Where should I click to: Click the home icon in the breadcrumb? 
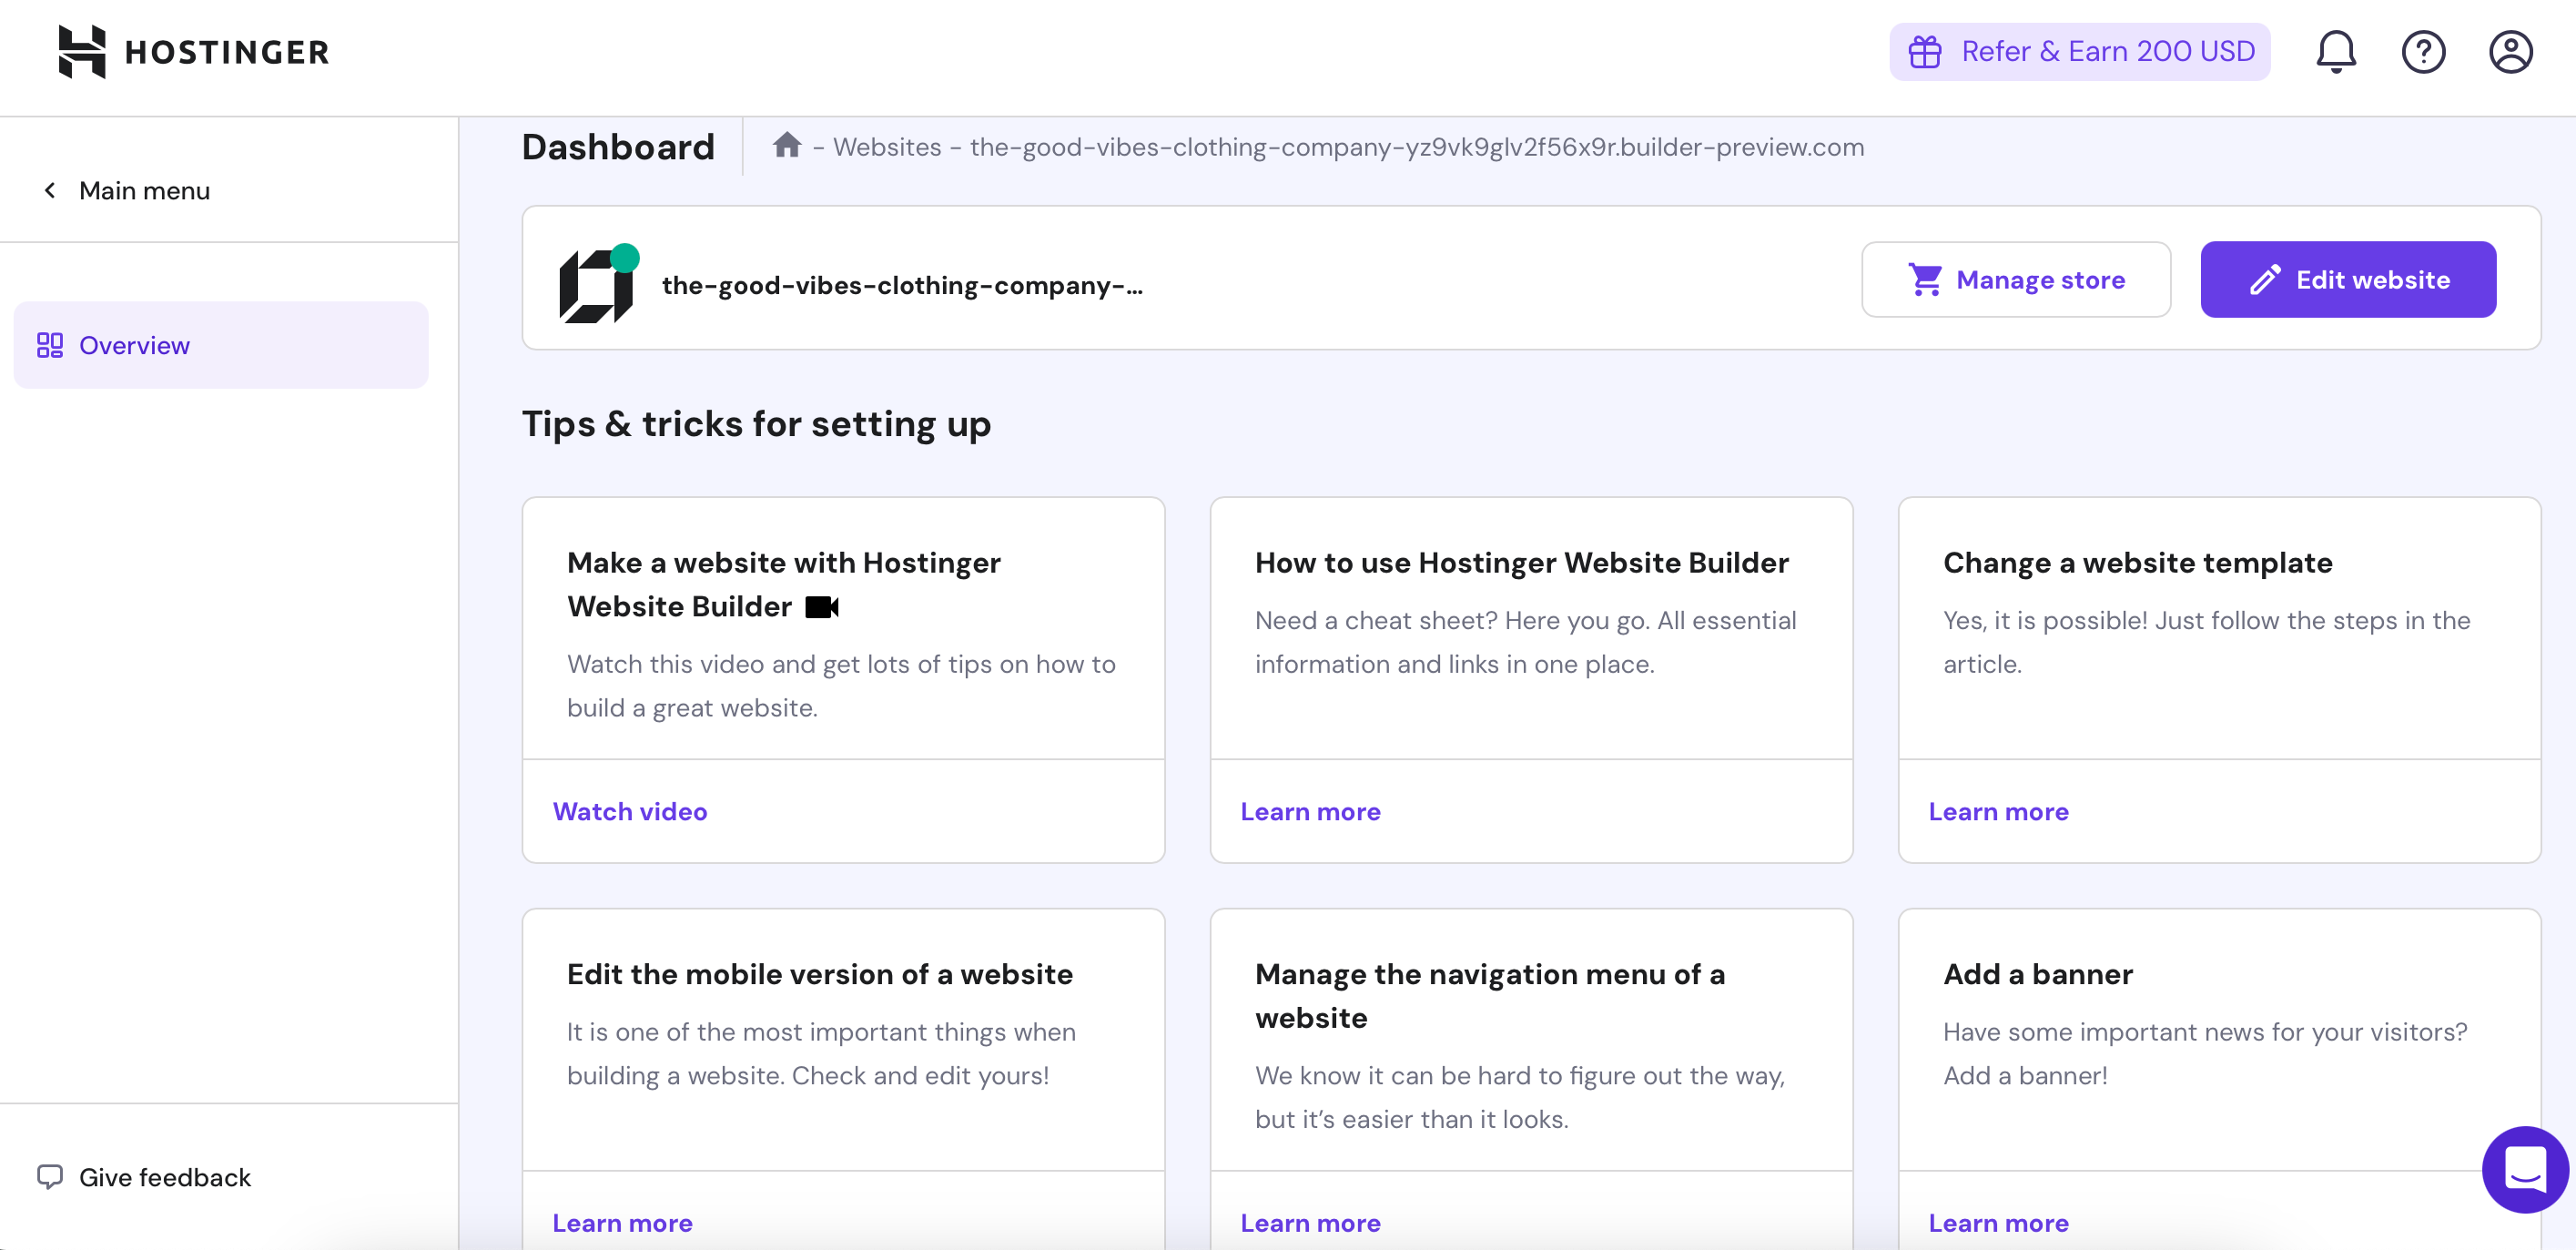point(787,145)
